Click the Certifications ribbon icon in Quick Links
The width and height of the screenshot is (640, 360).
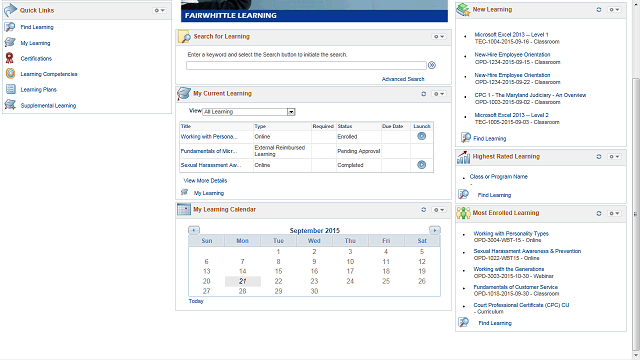click(9, 58)
